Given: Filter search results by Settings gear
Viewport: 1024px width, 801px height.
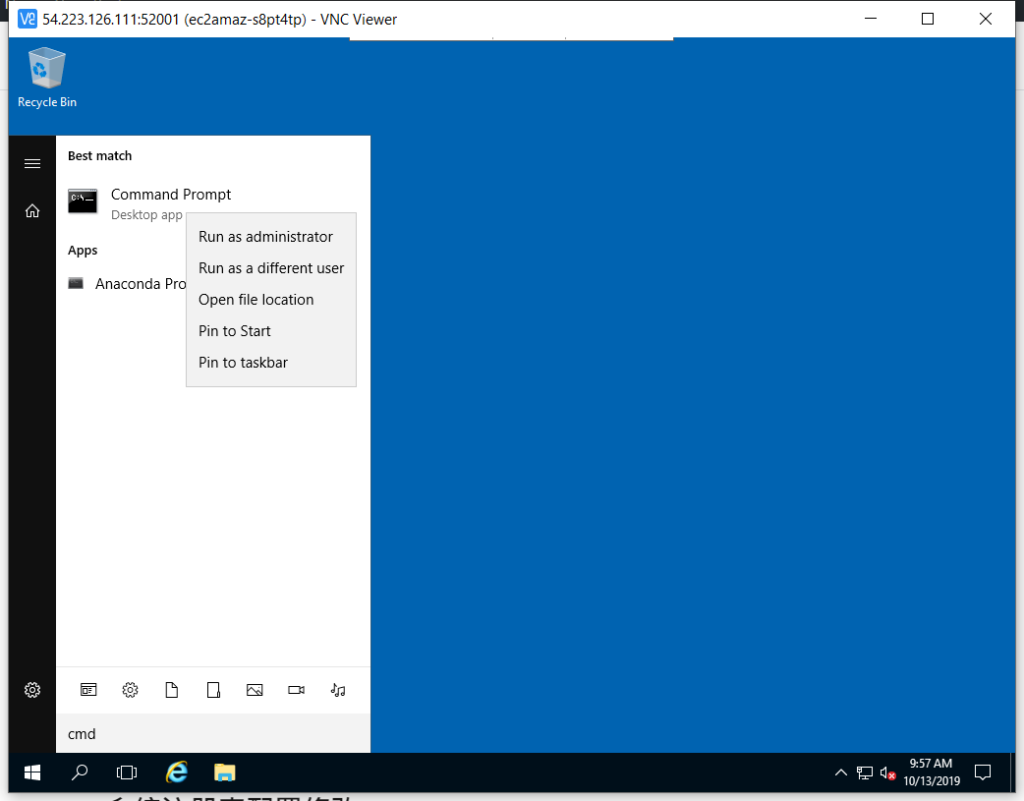Looking at the screenshot, I should point(130,690).
